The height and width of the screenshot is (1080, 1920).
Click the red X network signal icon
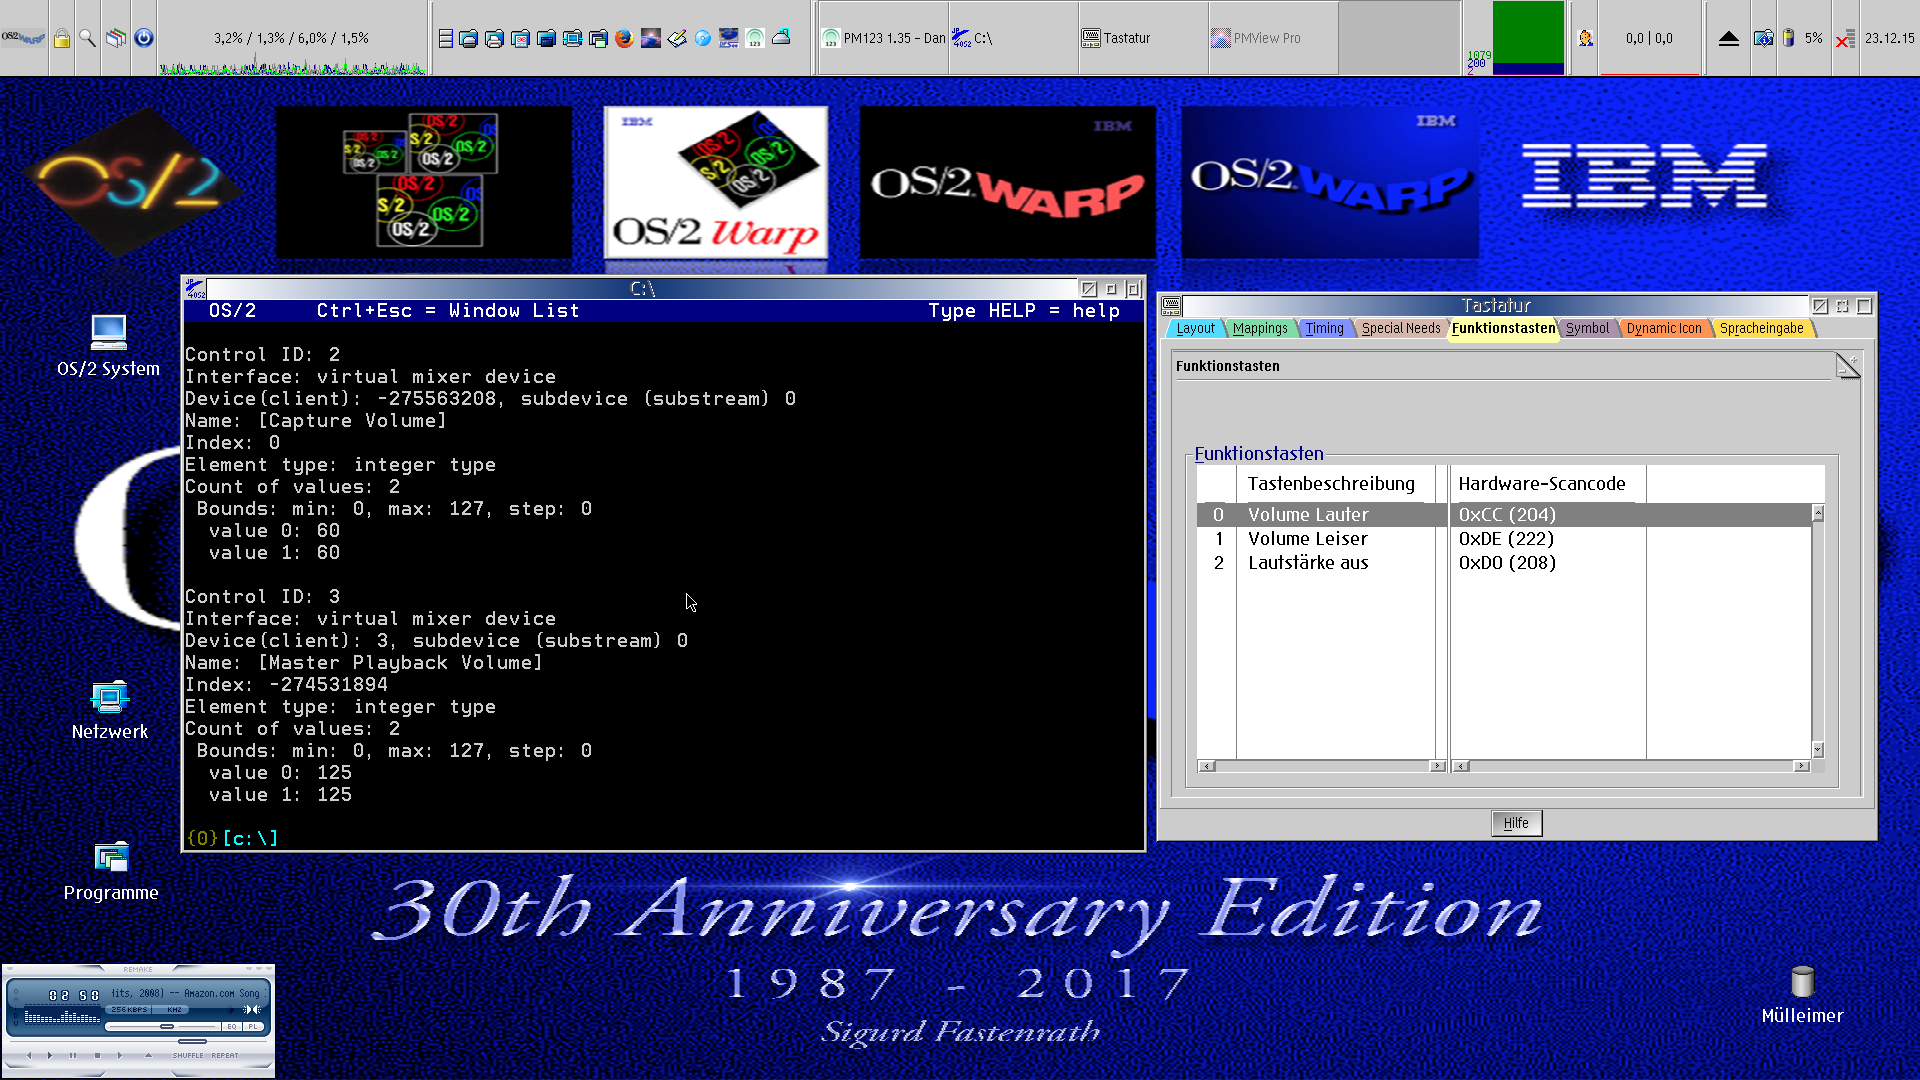click(1845, 38)
